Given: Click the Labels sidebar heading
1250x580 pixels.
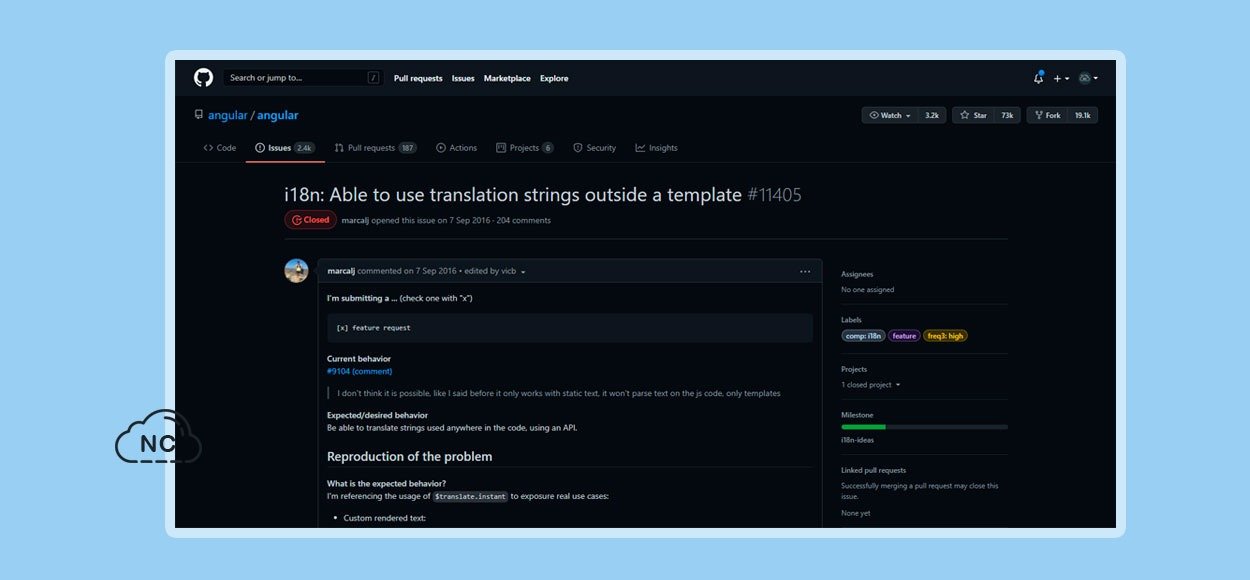Looking at the screenshot, I should 851,320.
